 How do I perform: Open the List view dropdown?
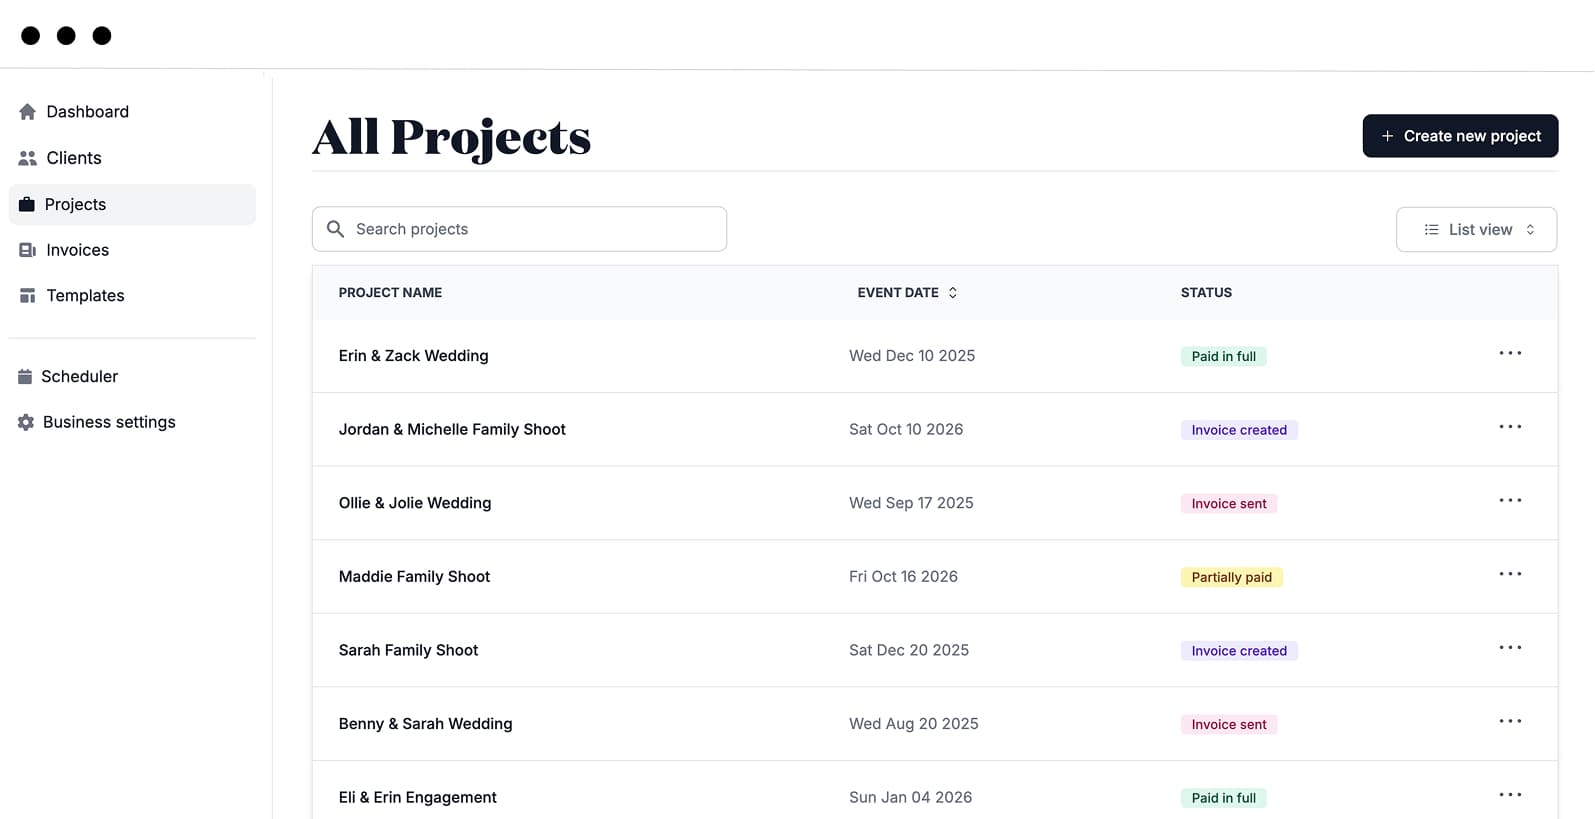point(1476,230)
